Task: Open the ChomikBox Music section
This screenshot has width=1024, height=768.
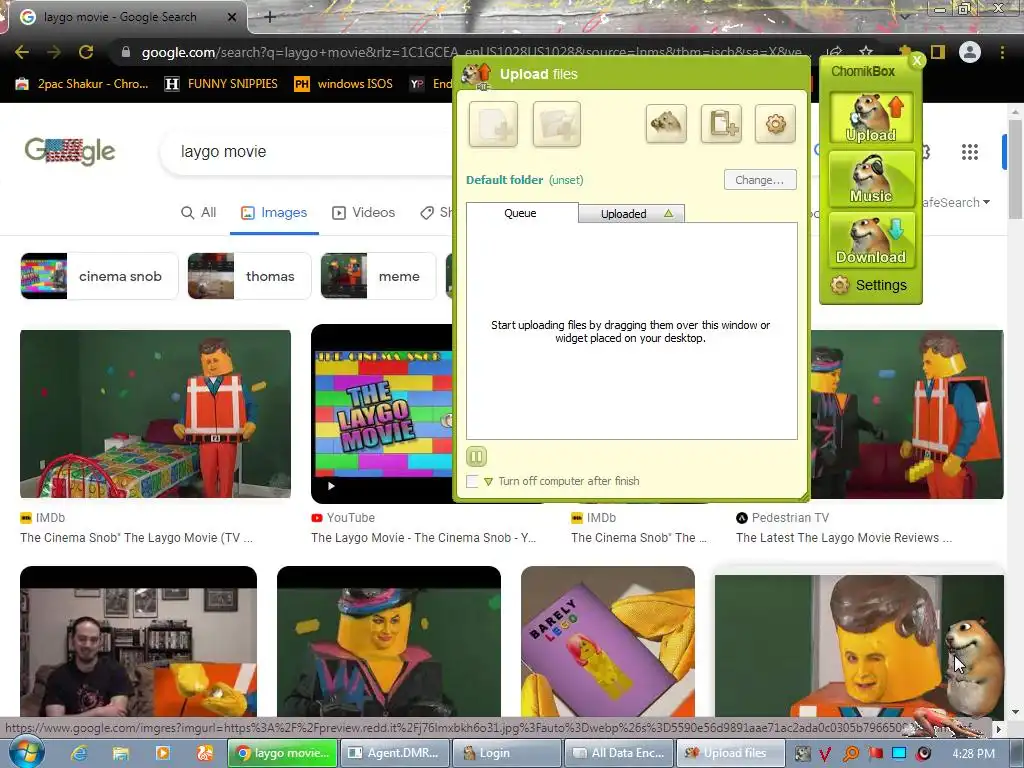Action: [x=871, y=178]
